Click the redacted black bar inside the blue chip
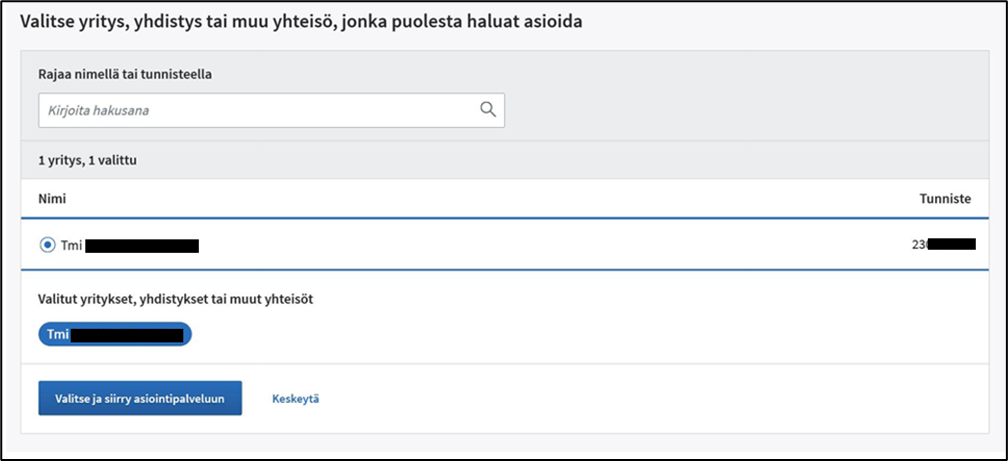 127,335
